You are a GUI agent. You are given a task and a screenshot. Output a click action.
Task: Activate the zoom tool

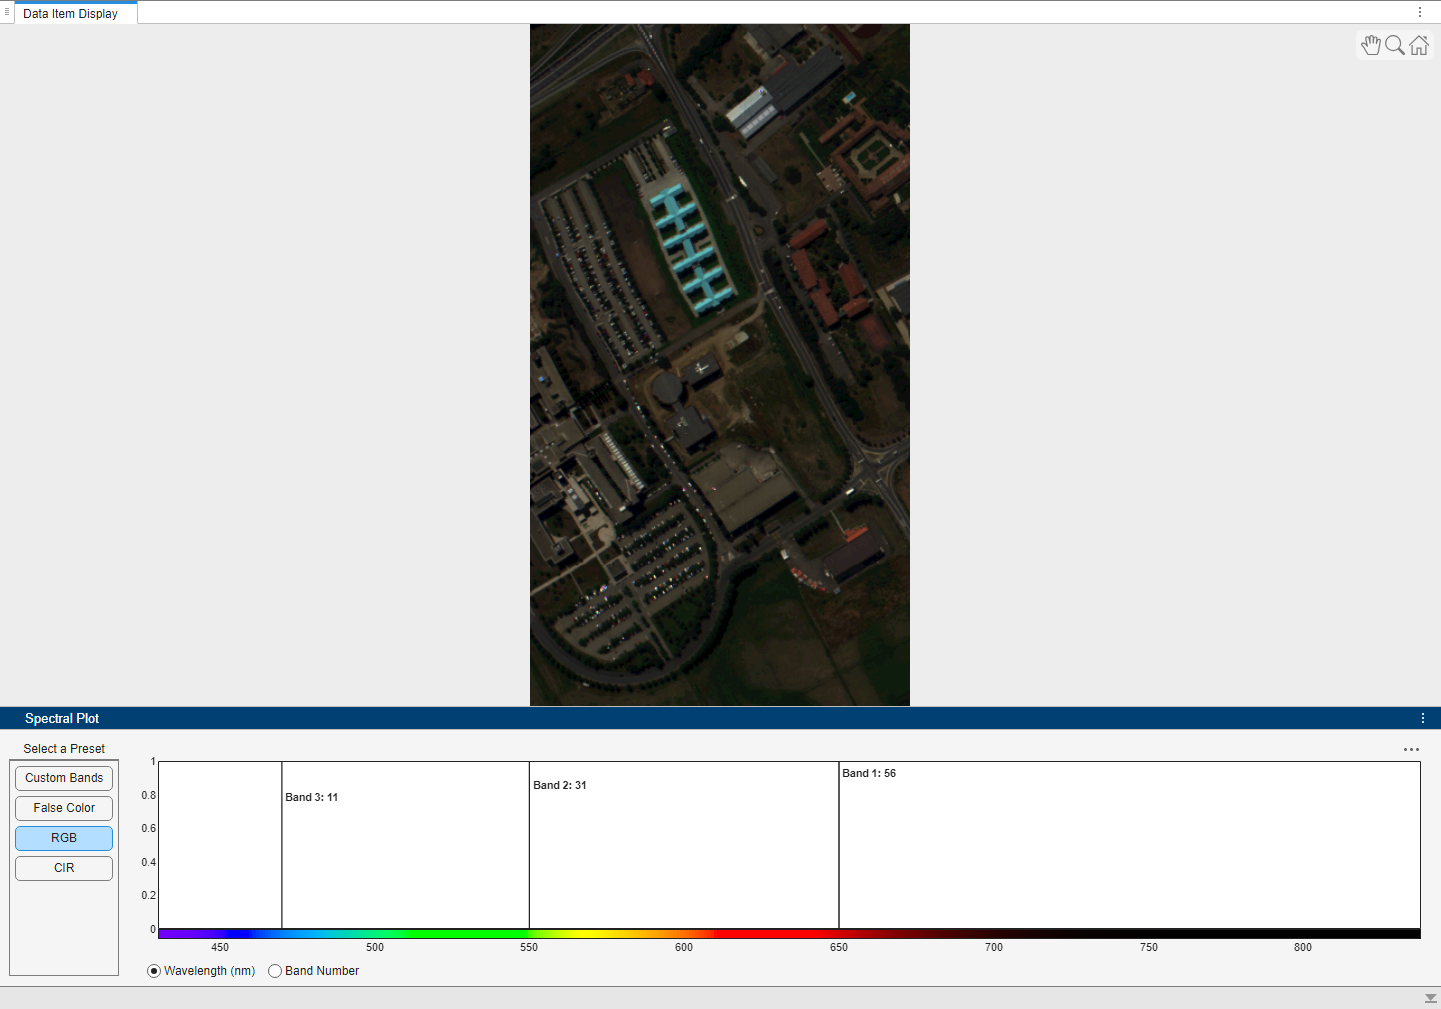click(1395, 44)
